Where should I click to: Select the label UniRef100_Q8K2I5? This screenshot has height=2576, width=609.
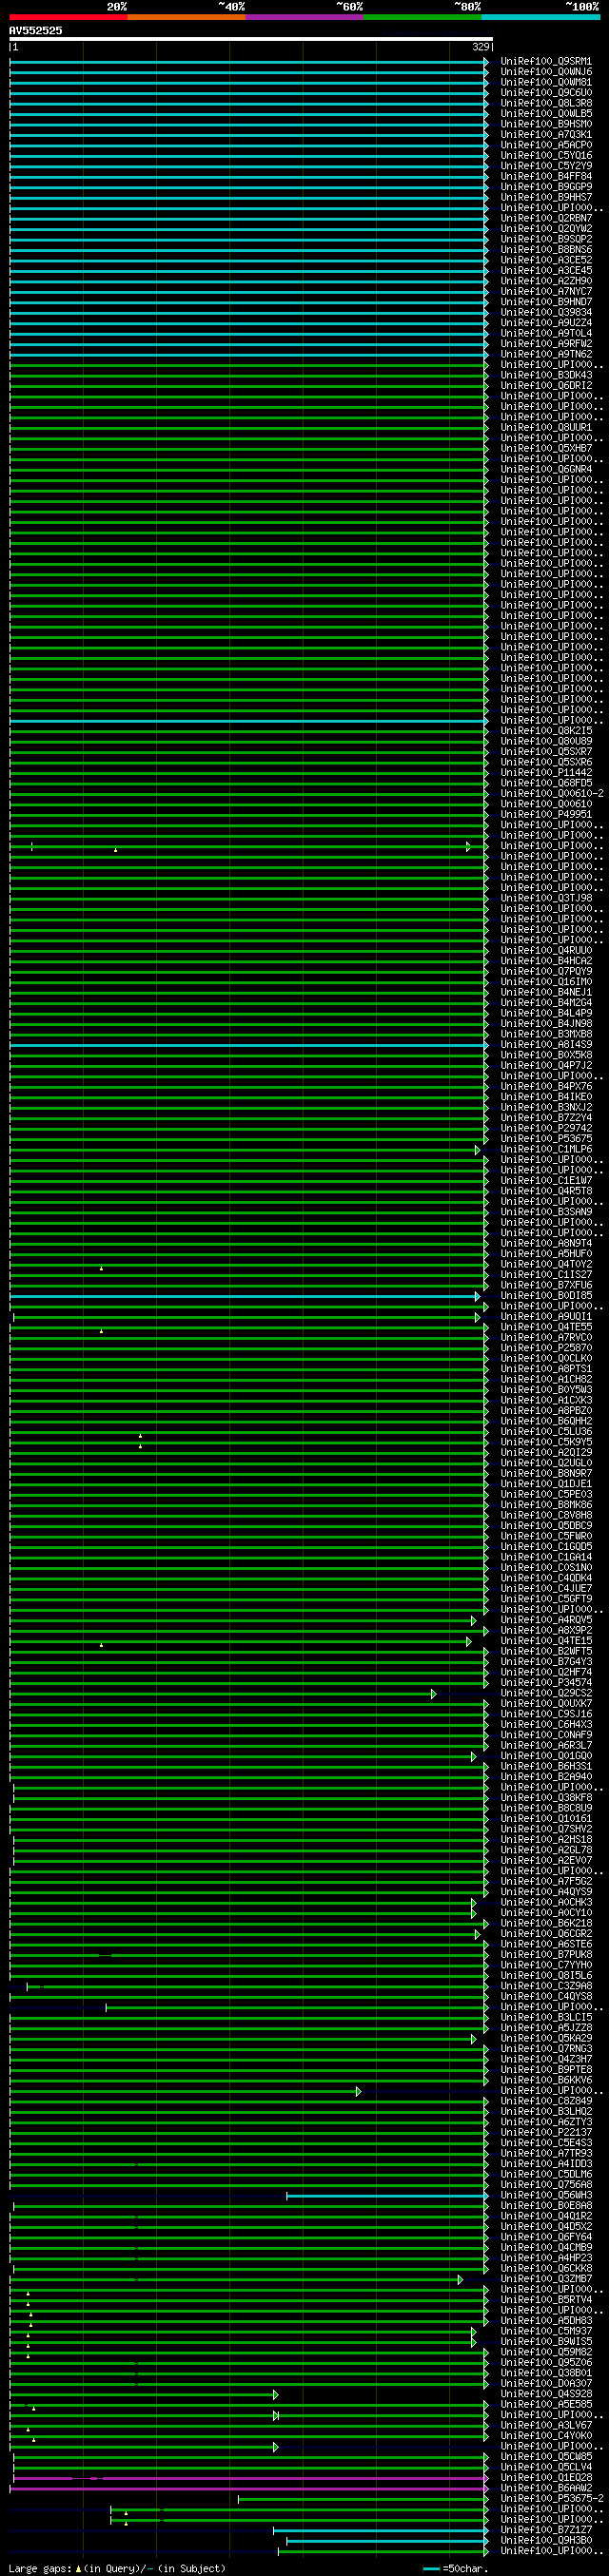546,731
